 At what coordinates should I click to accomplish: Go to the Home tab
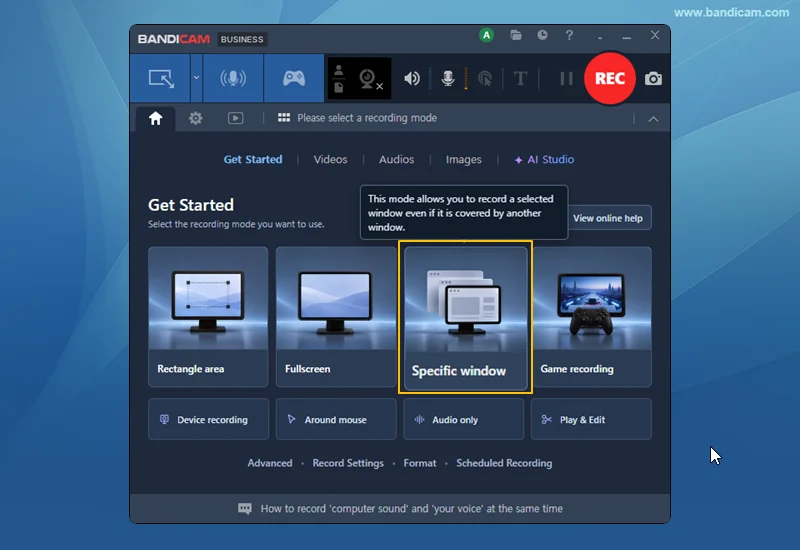[156, 118]
